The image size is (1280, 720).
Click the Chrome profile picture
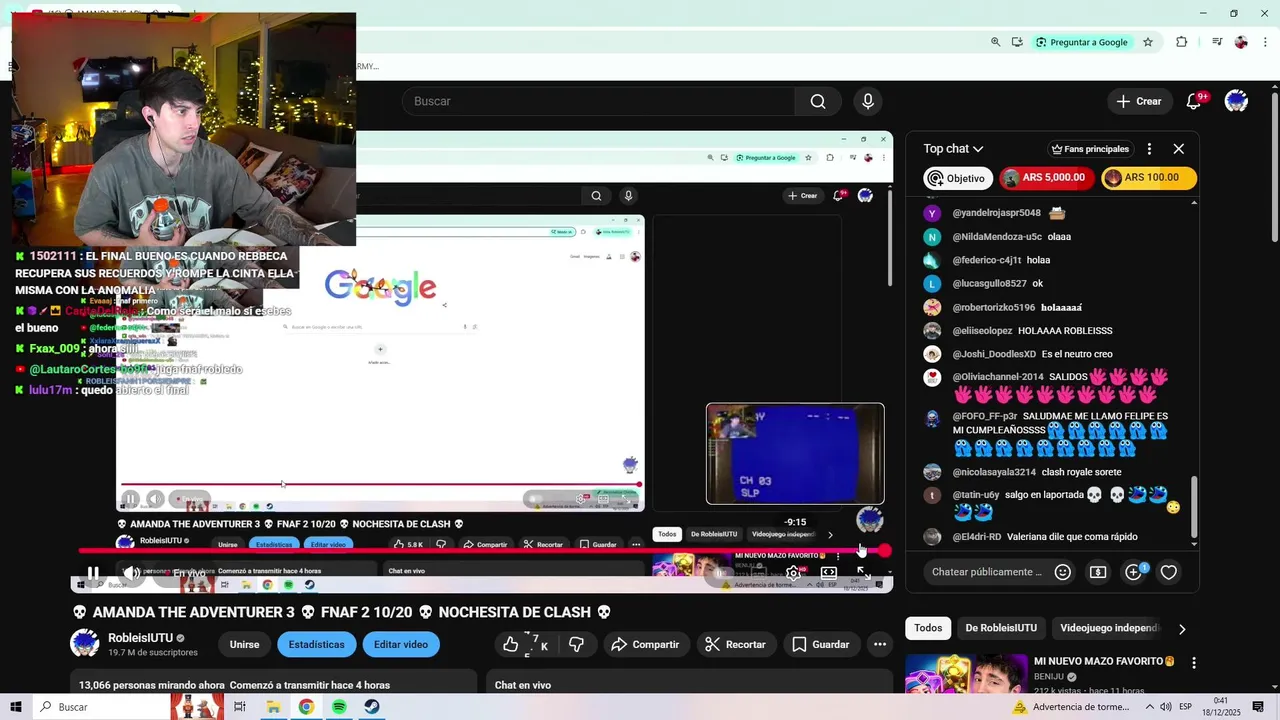click(x=1241, y=42)
